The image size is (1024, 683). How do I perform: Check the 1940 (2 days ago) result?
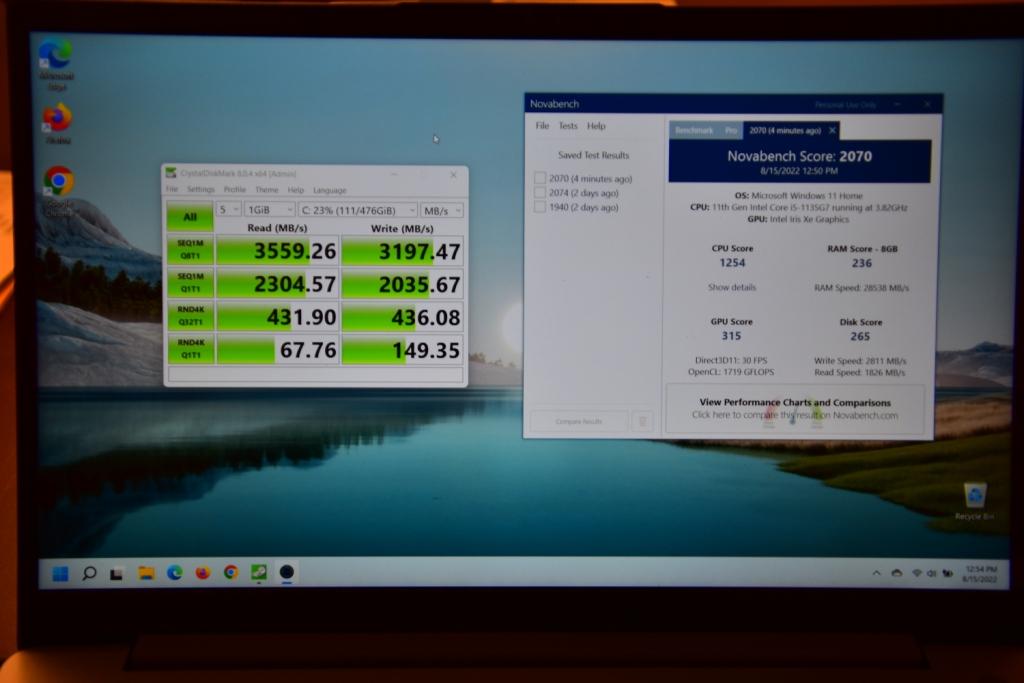540,207
